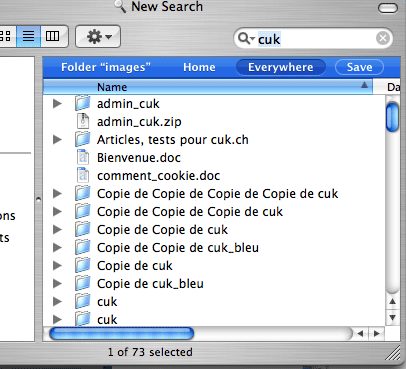Search in Folder "images" scope
Screen dimensions: 406x369
pyautogui.click(x=106, y=67)
